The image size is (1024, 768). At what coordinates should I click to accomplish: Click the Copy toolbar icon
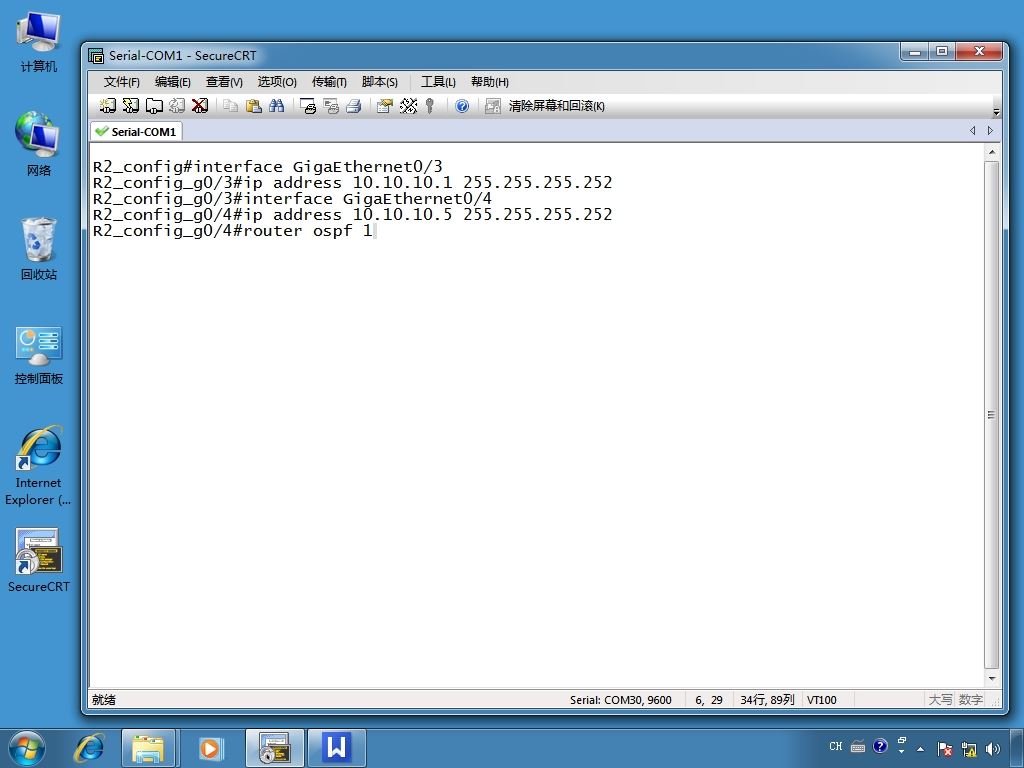click(x=230, y=106)
